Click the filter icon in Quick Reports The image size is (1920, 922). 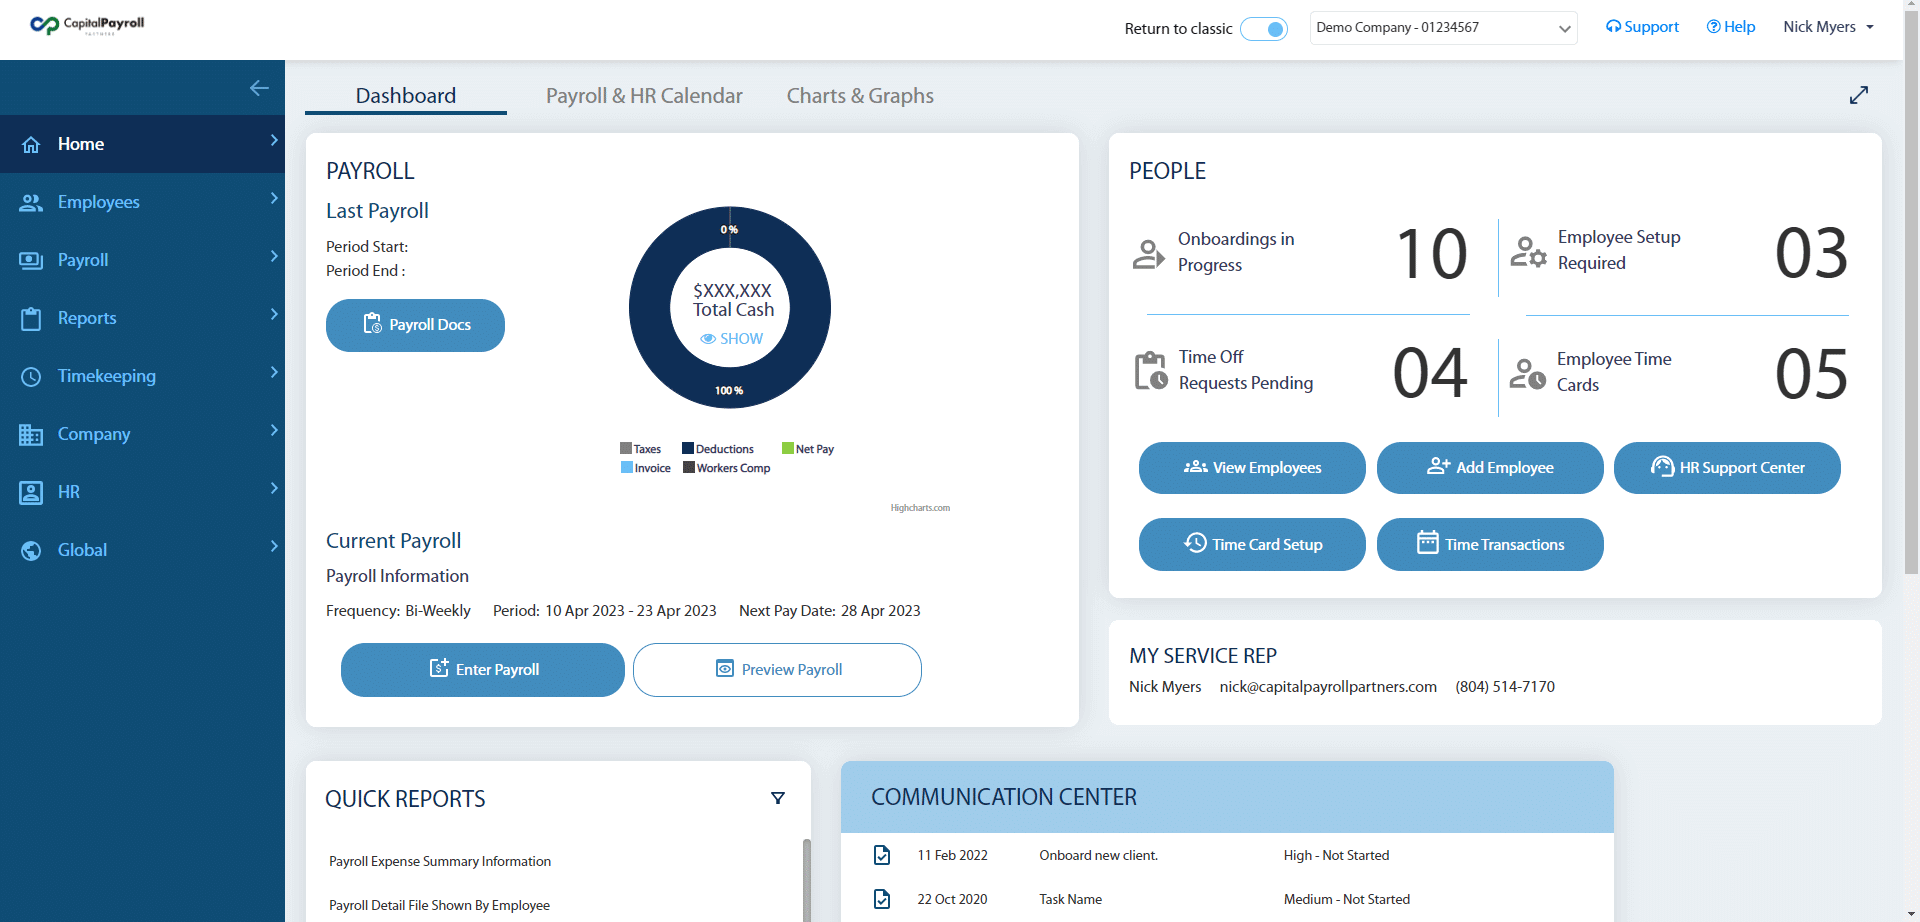(x=778, y=798)
